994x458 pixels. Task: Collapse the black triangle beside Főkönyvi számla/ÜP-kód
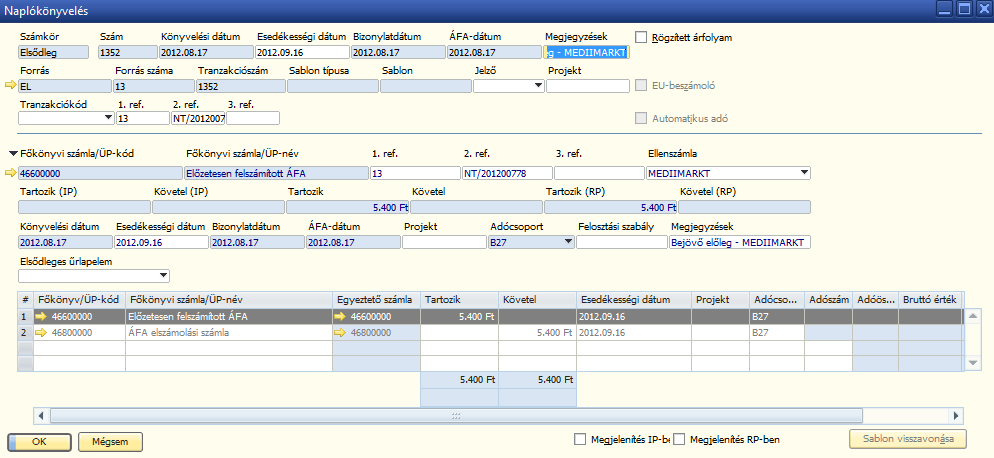[x=13, y=154]
